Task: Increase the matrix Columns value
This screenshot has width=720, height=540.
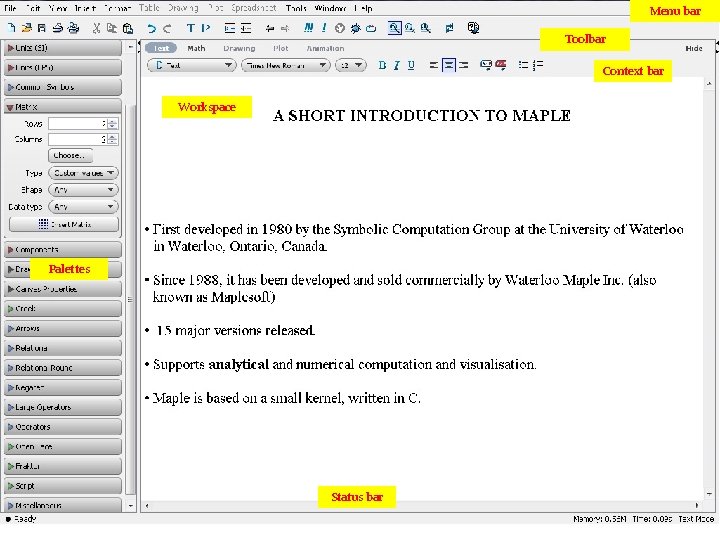Action: 112,137
